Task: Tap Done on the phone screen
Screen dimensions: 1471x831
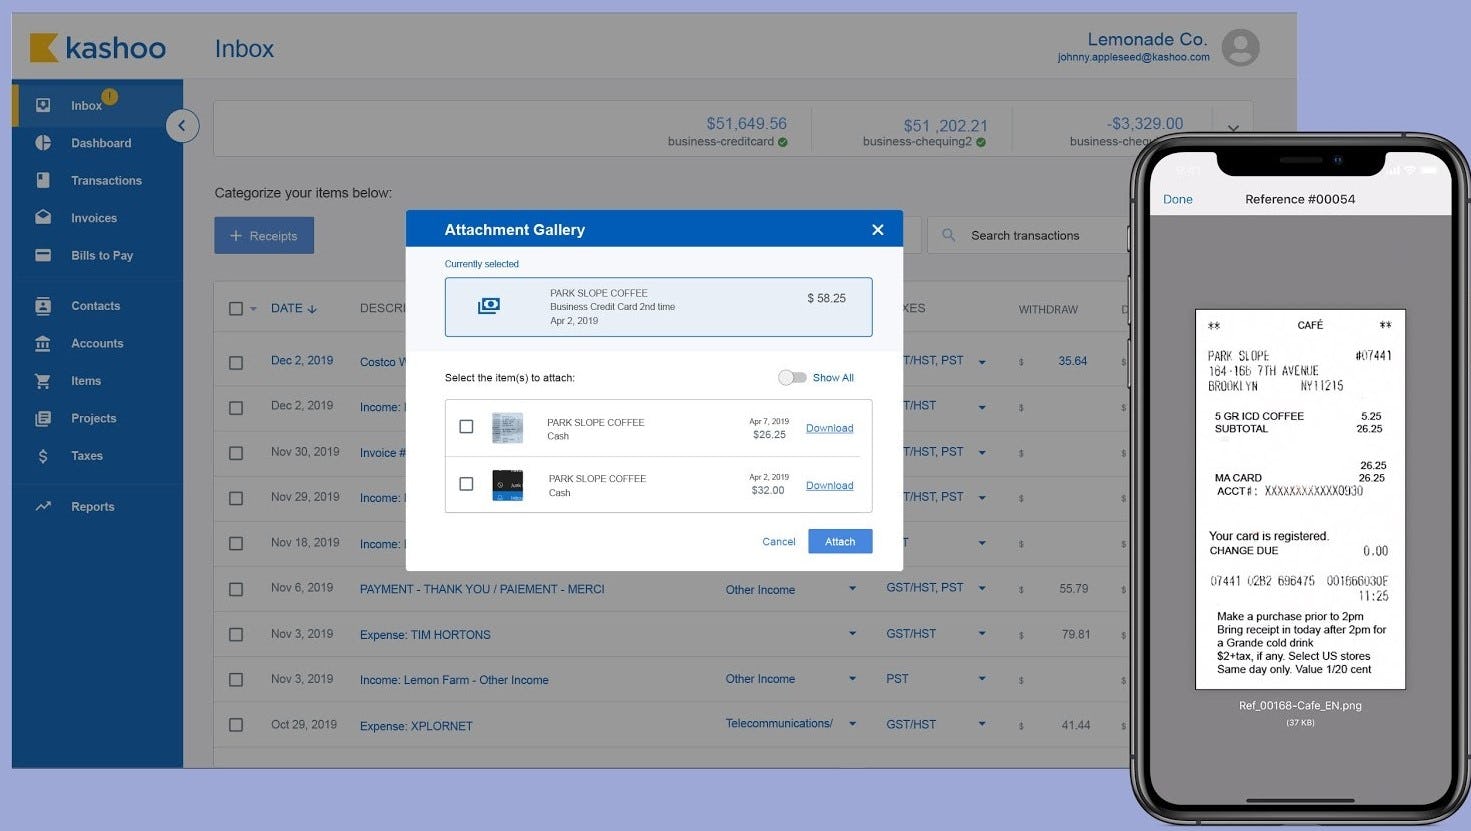Action: pos(1178,199)
